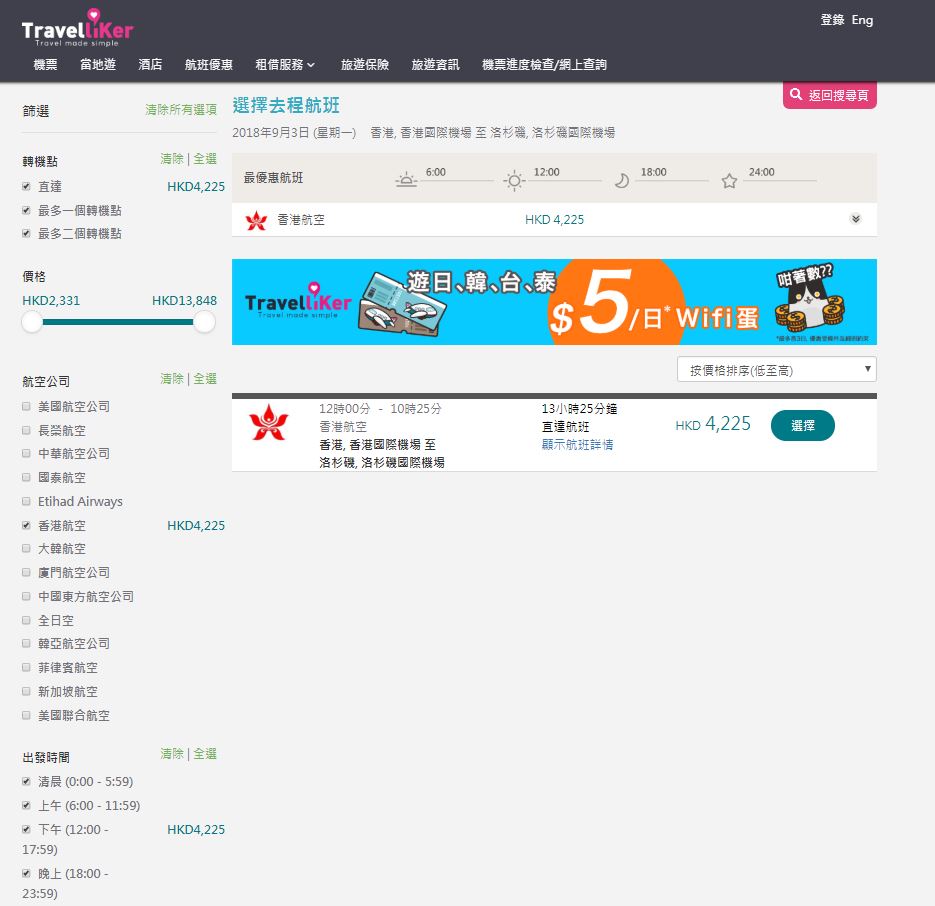Expand the 香港航空 best-deal row chevron
The image size is (935, 906).
[x=856, y=219]
